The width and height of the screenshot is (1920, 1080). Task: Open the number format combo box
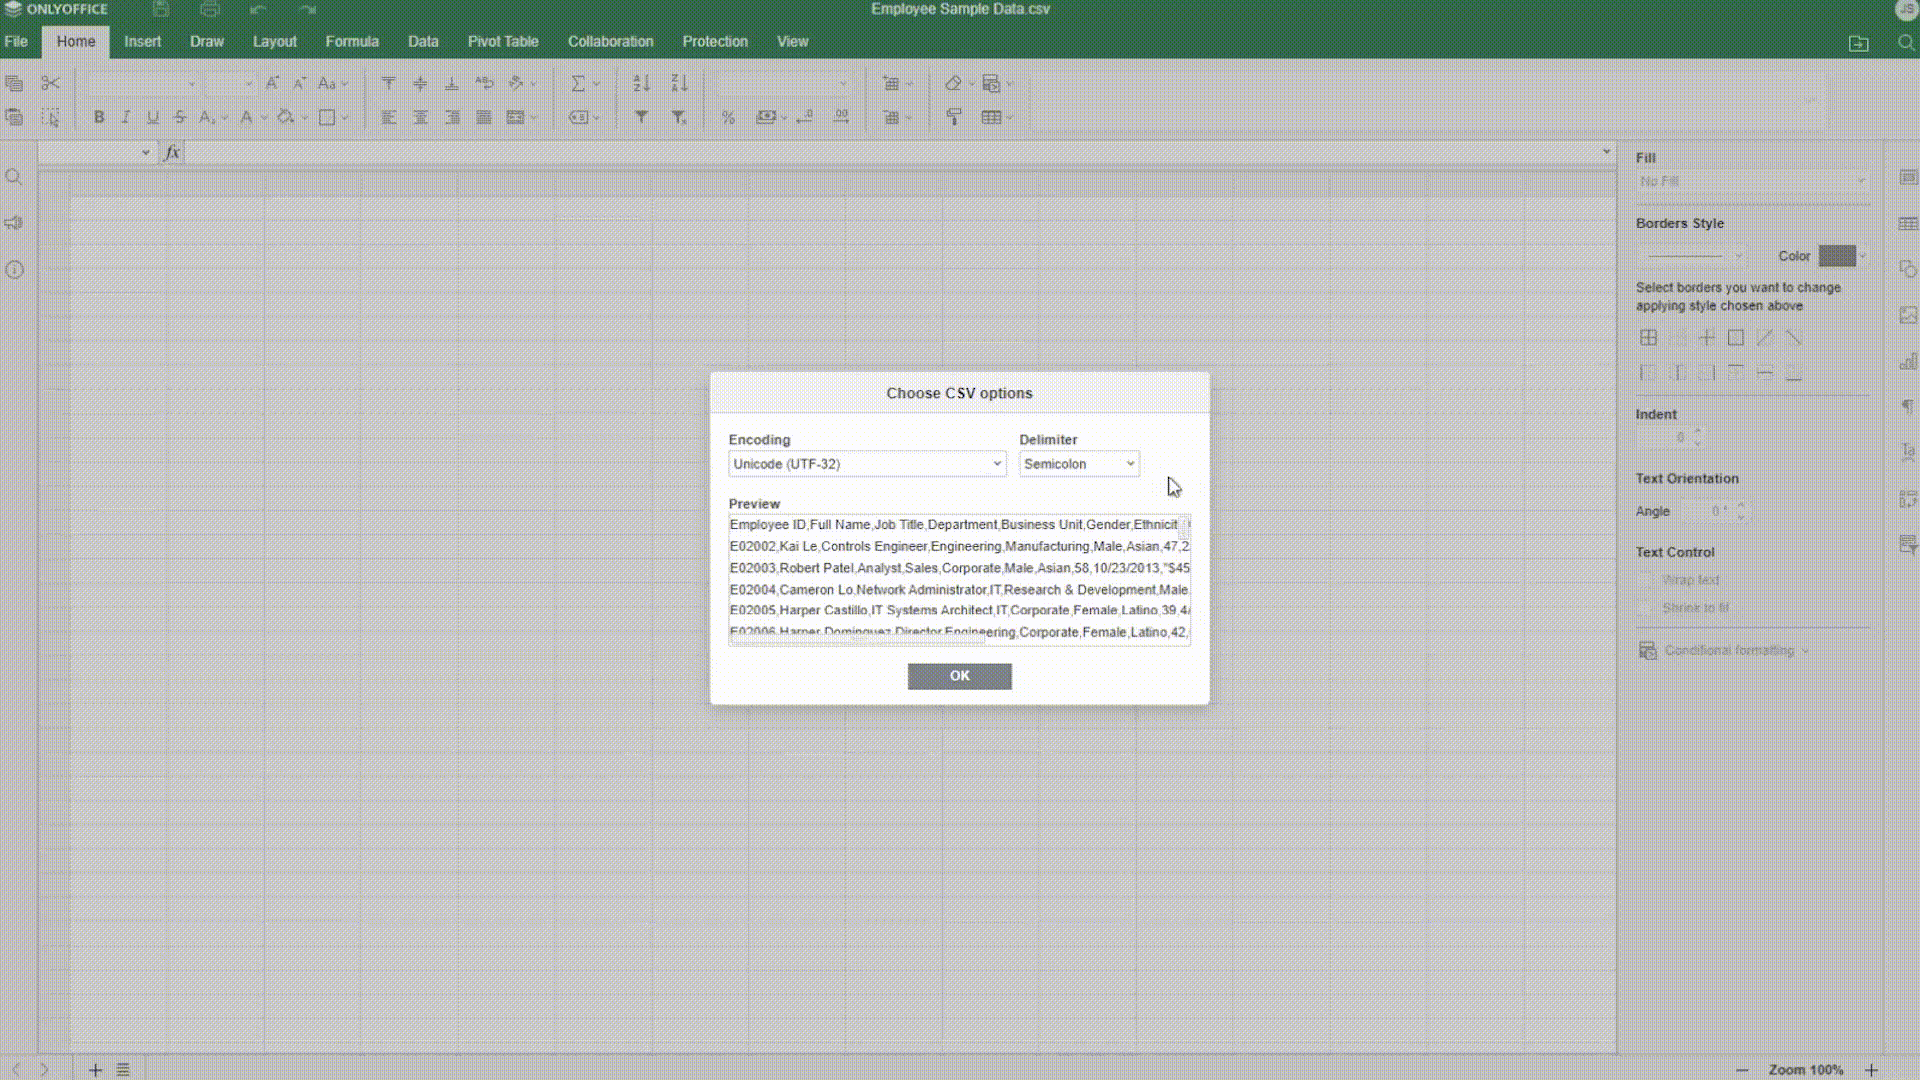coord(783,83)
